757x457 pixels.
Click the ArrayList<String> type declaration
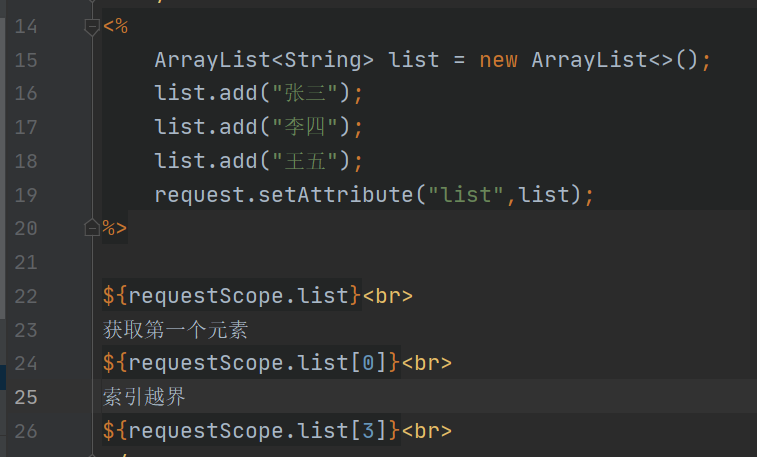point(264,60)
